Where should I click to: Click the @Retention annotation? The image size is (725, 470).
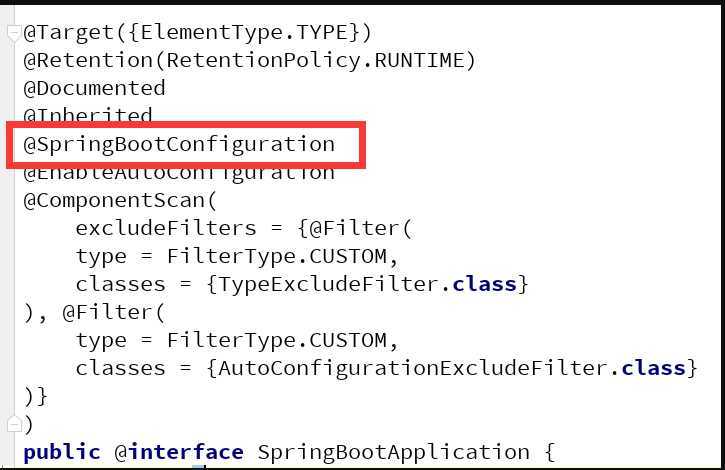pos(88,61)
